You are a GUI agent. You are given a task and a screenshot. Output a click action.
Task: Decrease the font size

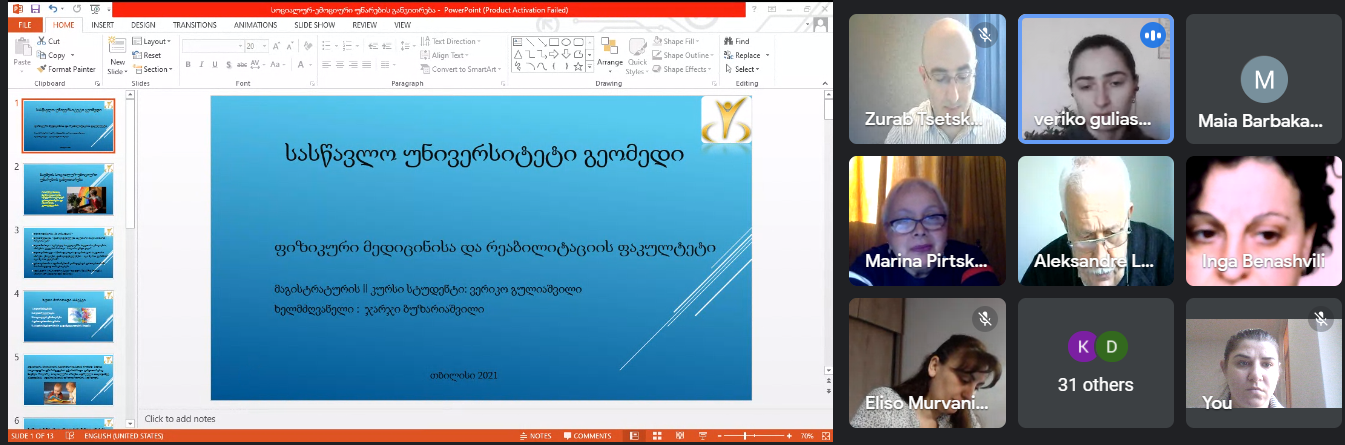290,46
